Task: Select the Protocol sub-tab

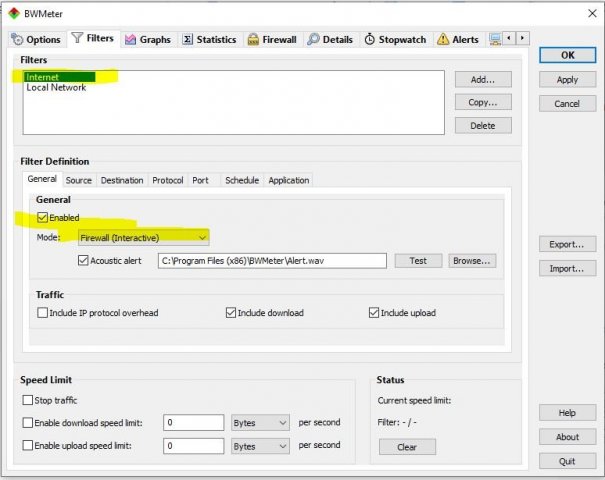Action: coord(167,181)
